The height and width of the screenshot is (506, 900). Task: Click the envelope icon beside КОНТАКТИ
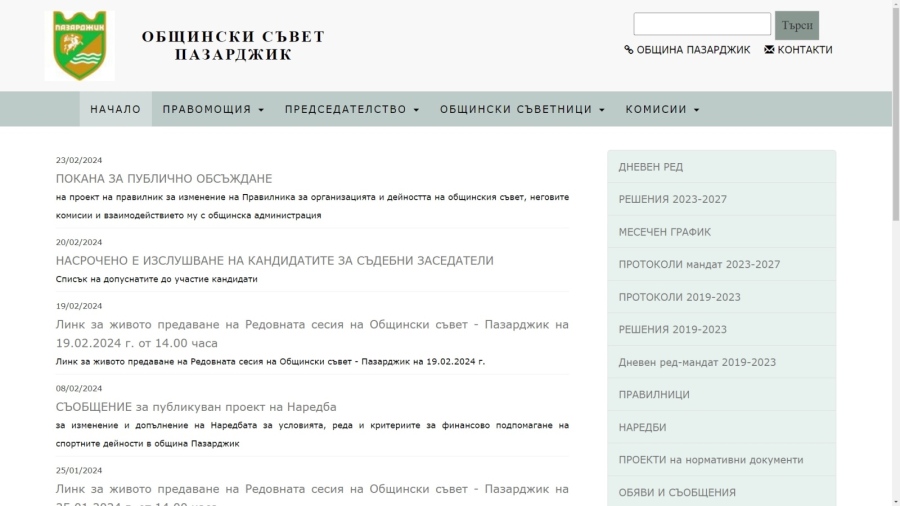click(769, 49)
